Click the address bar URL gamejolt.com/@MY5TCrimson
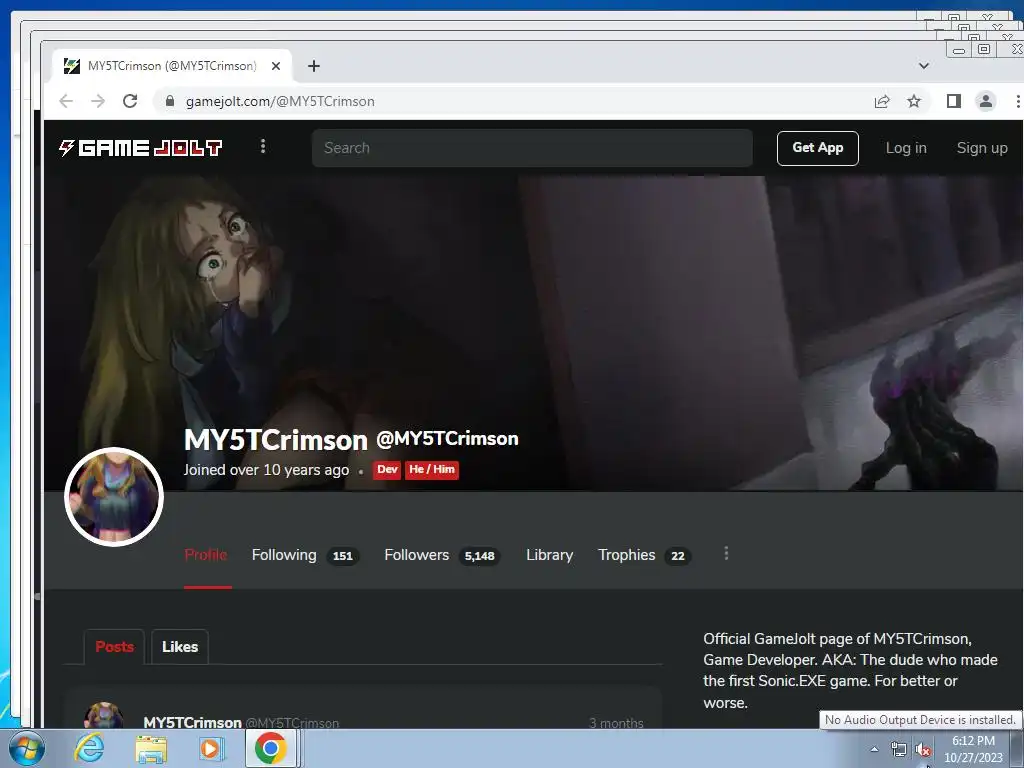1024x768 pixels. (280, 101)
